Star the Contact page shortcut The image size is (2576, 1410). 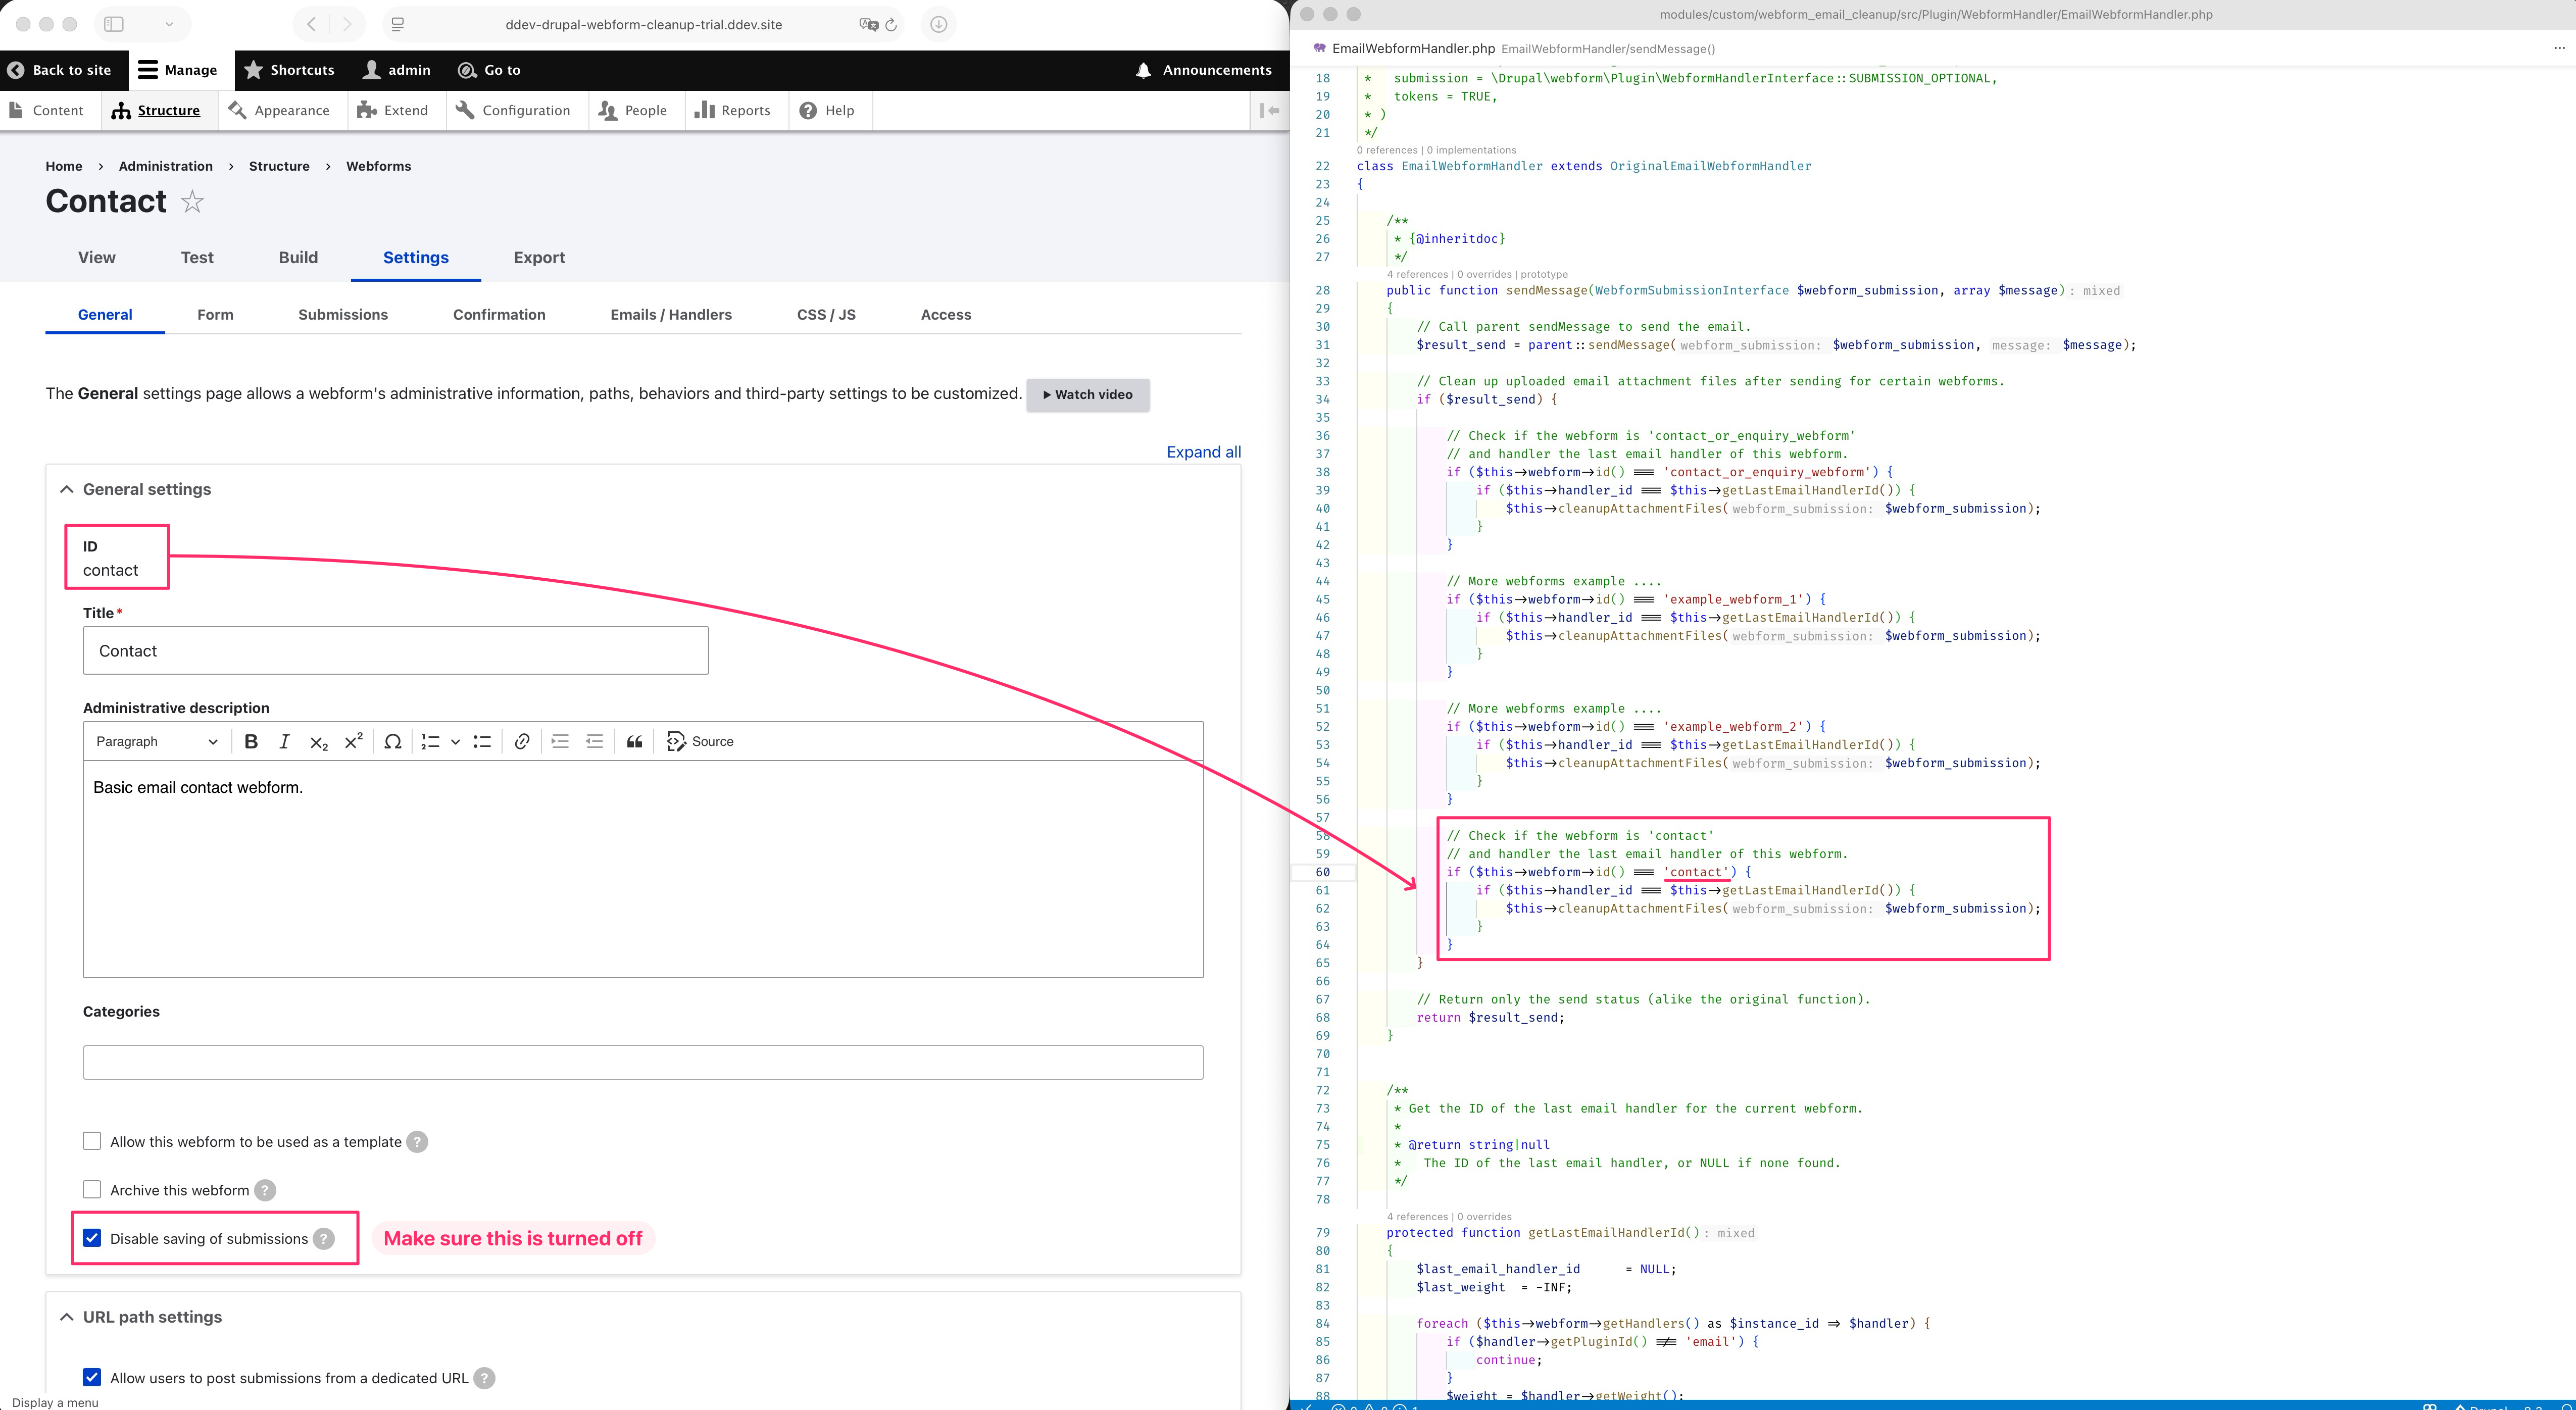[x=192, y=202]
